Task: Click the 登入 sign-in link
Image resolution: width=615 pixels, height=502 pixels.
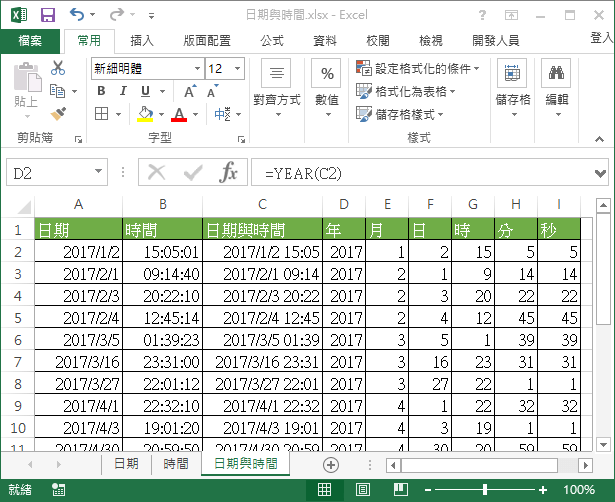Action: 602,38
